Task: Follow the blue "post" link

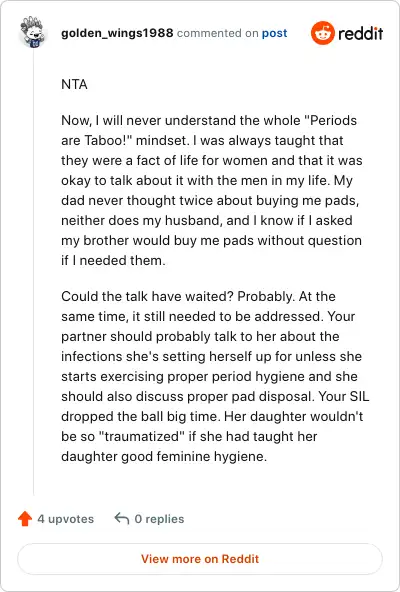Action: coord(275,33)
